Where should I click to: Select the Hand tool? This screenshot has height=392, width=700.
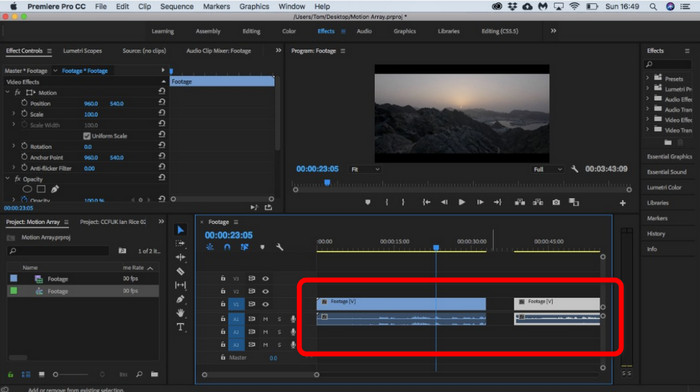coord(180,313)
